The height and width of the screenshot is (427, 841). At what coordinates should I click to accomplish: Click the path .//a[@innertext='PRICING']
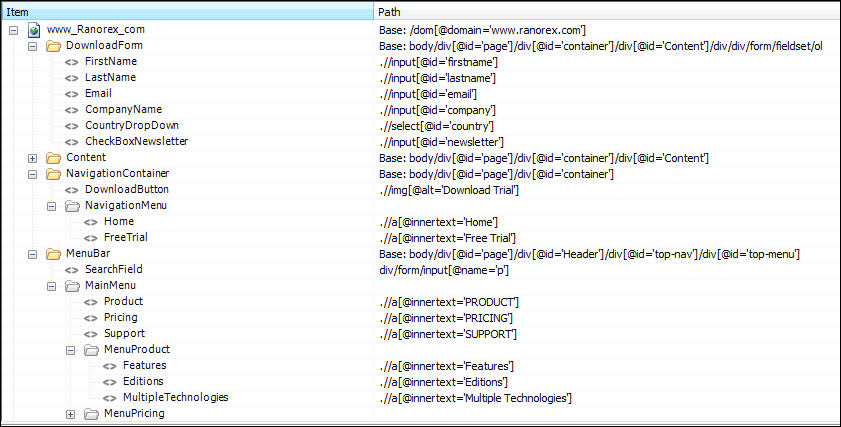[x=446, y=319]
